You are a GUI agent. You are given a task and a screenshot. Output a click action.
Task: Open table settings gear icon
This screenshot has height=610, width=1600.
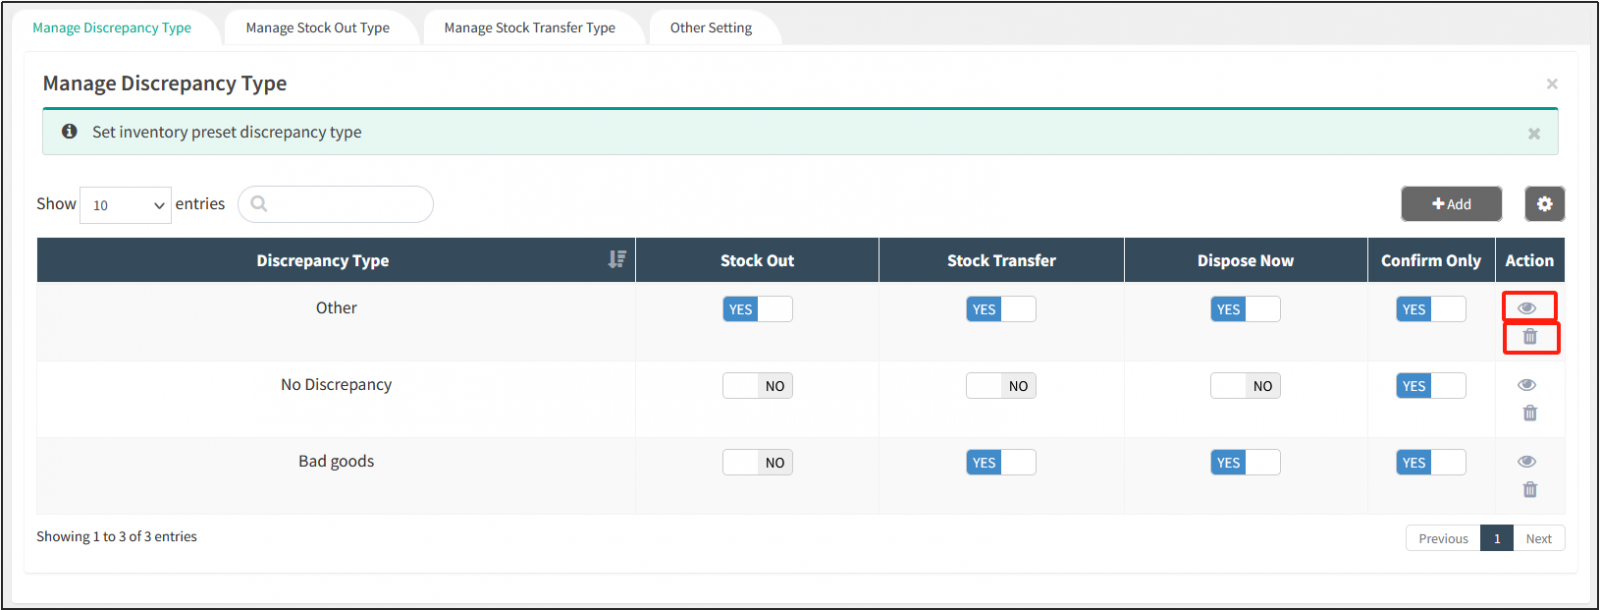click(x=1544, y=204)
